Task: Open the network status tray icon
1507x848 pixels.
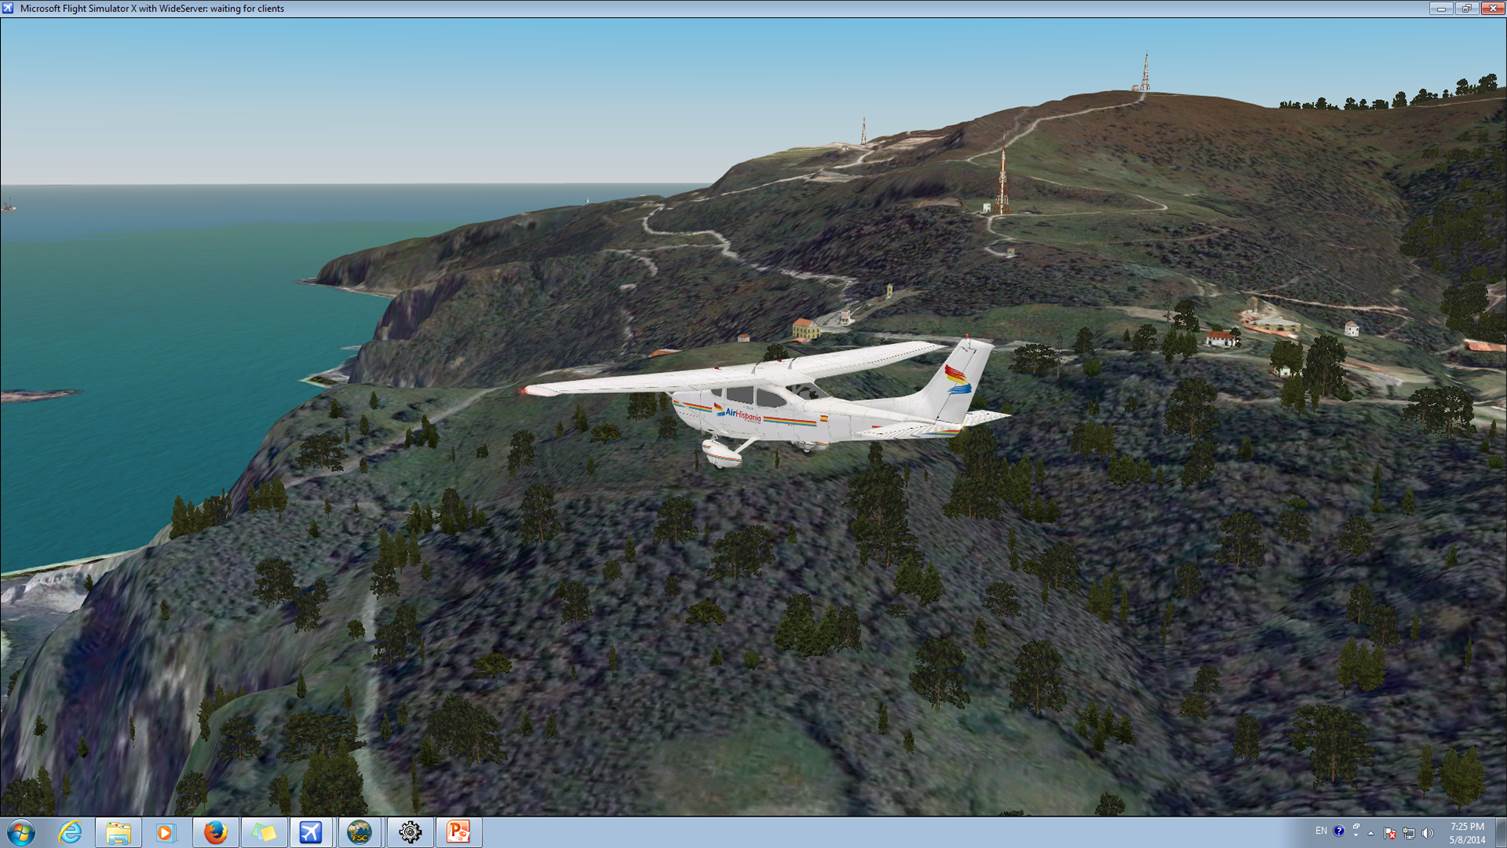Action: [1408, 833]
